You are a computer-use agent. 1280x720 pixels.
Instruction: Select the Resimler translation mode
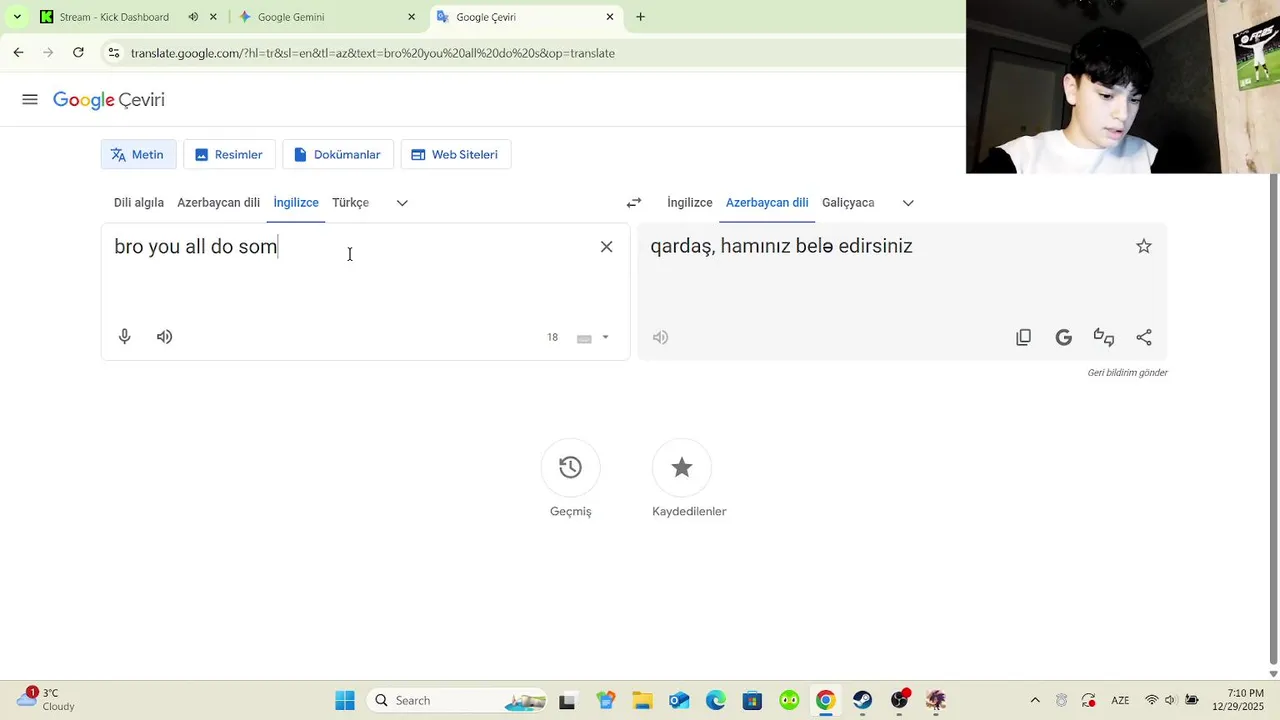tap(229, 155)
